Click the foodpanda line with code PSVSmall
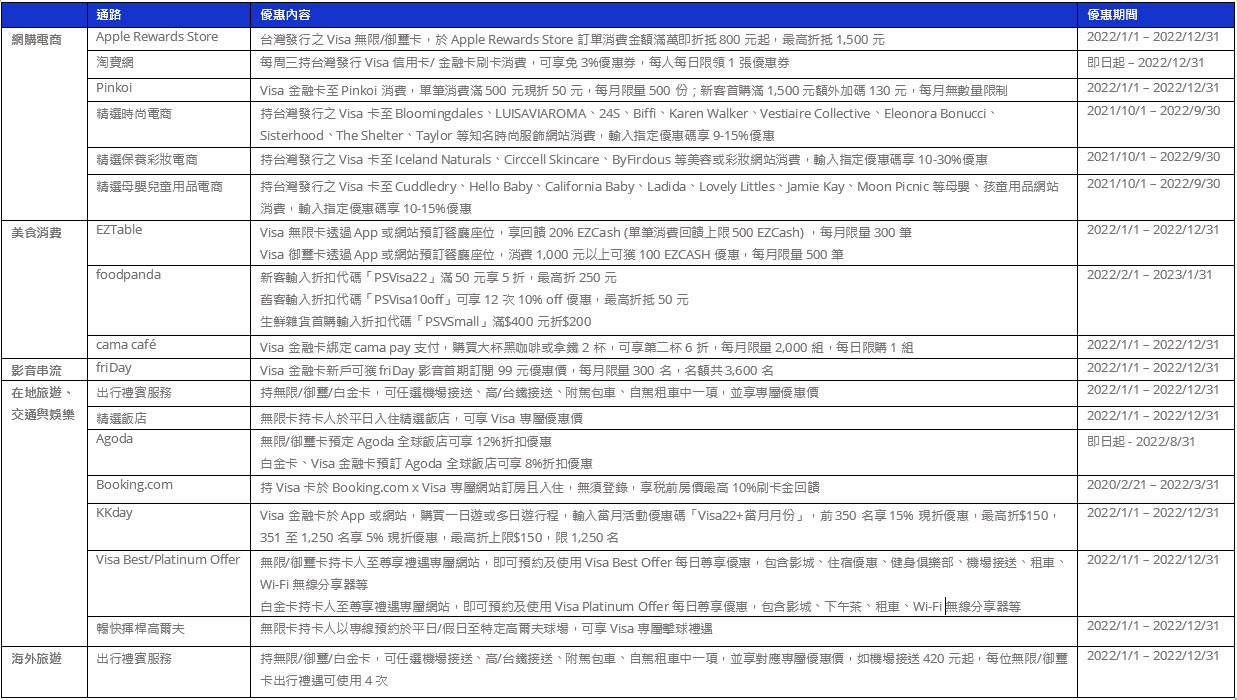1237x700 pixels. [425, 322]
